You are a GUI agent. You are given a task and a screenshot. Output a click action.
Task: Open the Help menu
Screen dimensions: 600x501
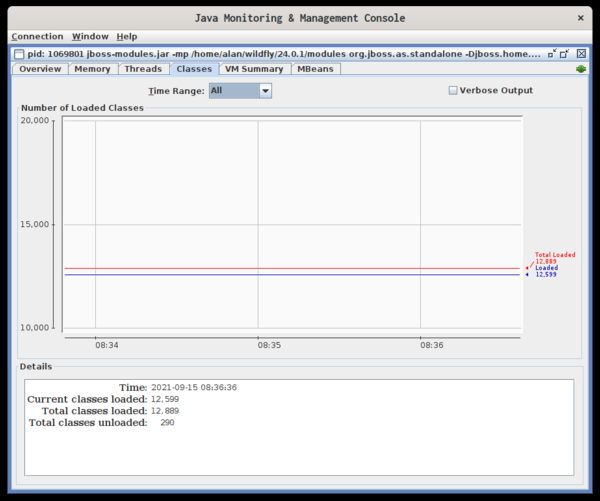tap(127, 36)
